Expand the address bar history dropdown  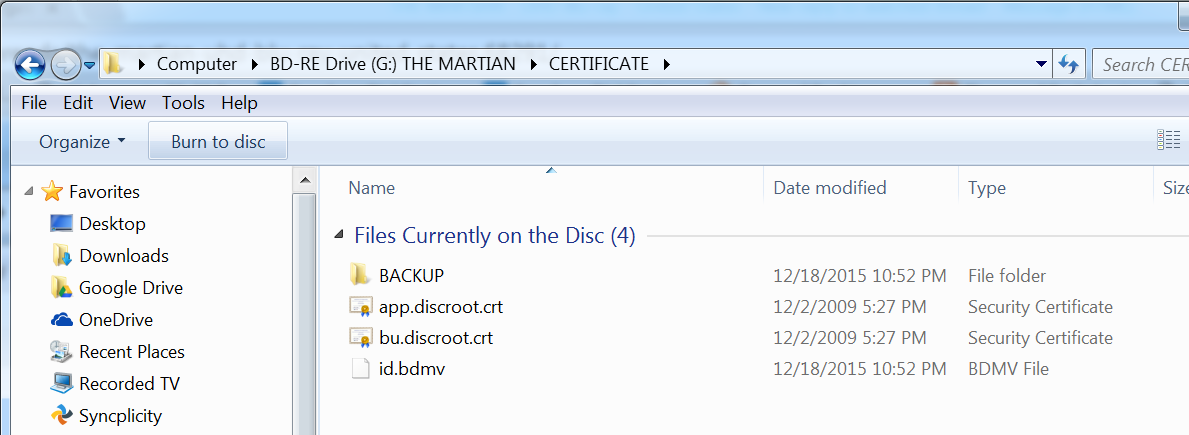pyautogui.click(x=1041, y=64)
